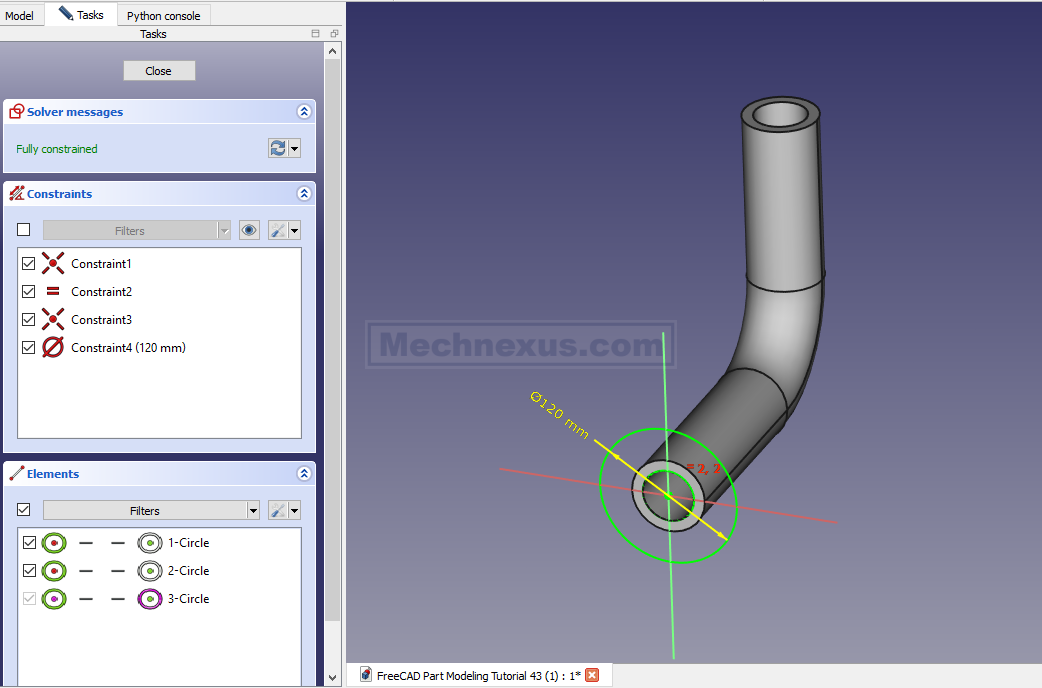Viewport: 1042px width, 688px height.
Task: Open the elements settings dropdown arrow
Action: [x=294, y=510]
